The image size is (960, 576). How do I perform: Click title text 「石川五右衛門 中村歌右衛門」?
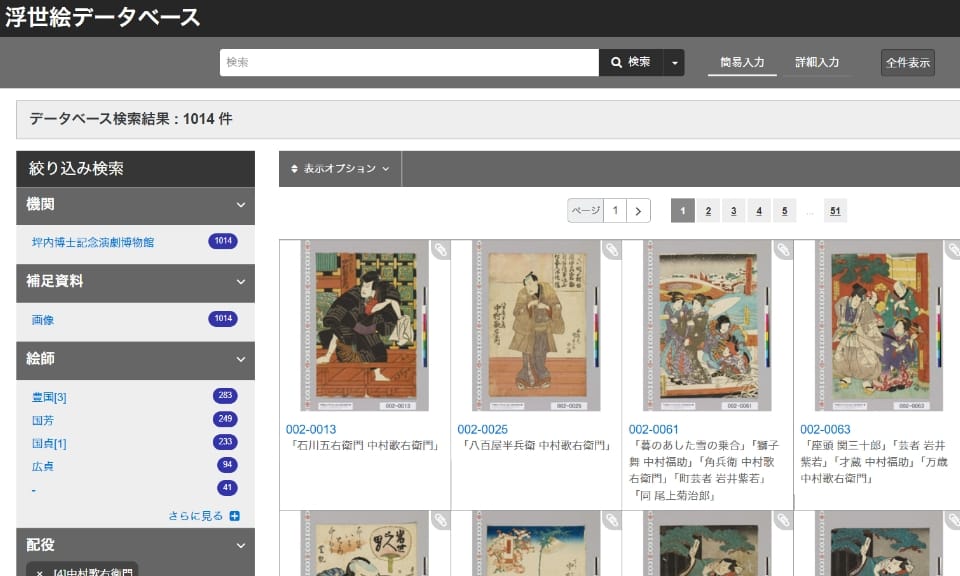(365, 446)
